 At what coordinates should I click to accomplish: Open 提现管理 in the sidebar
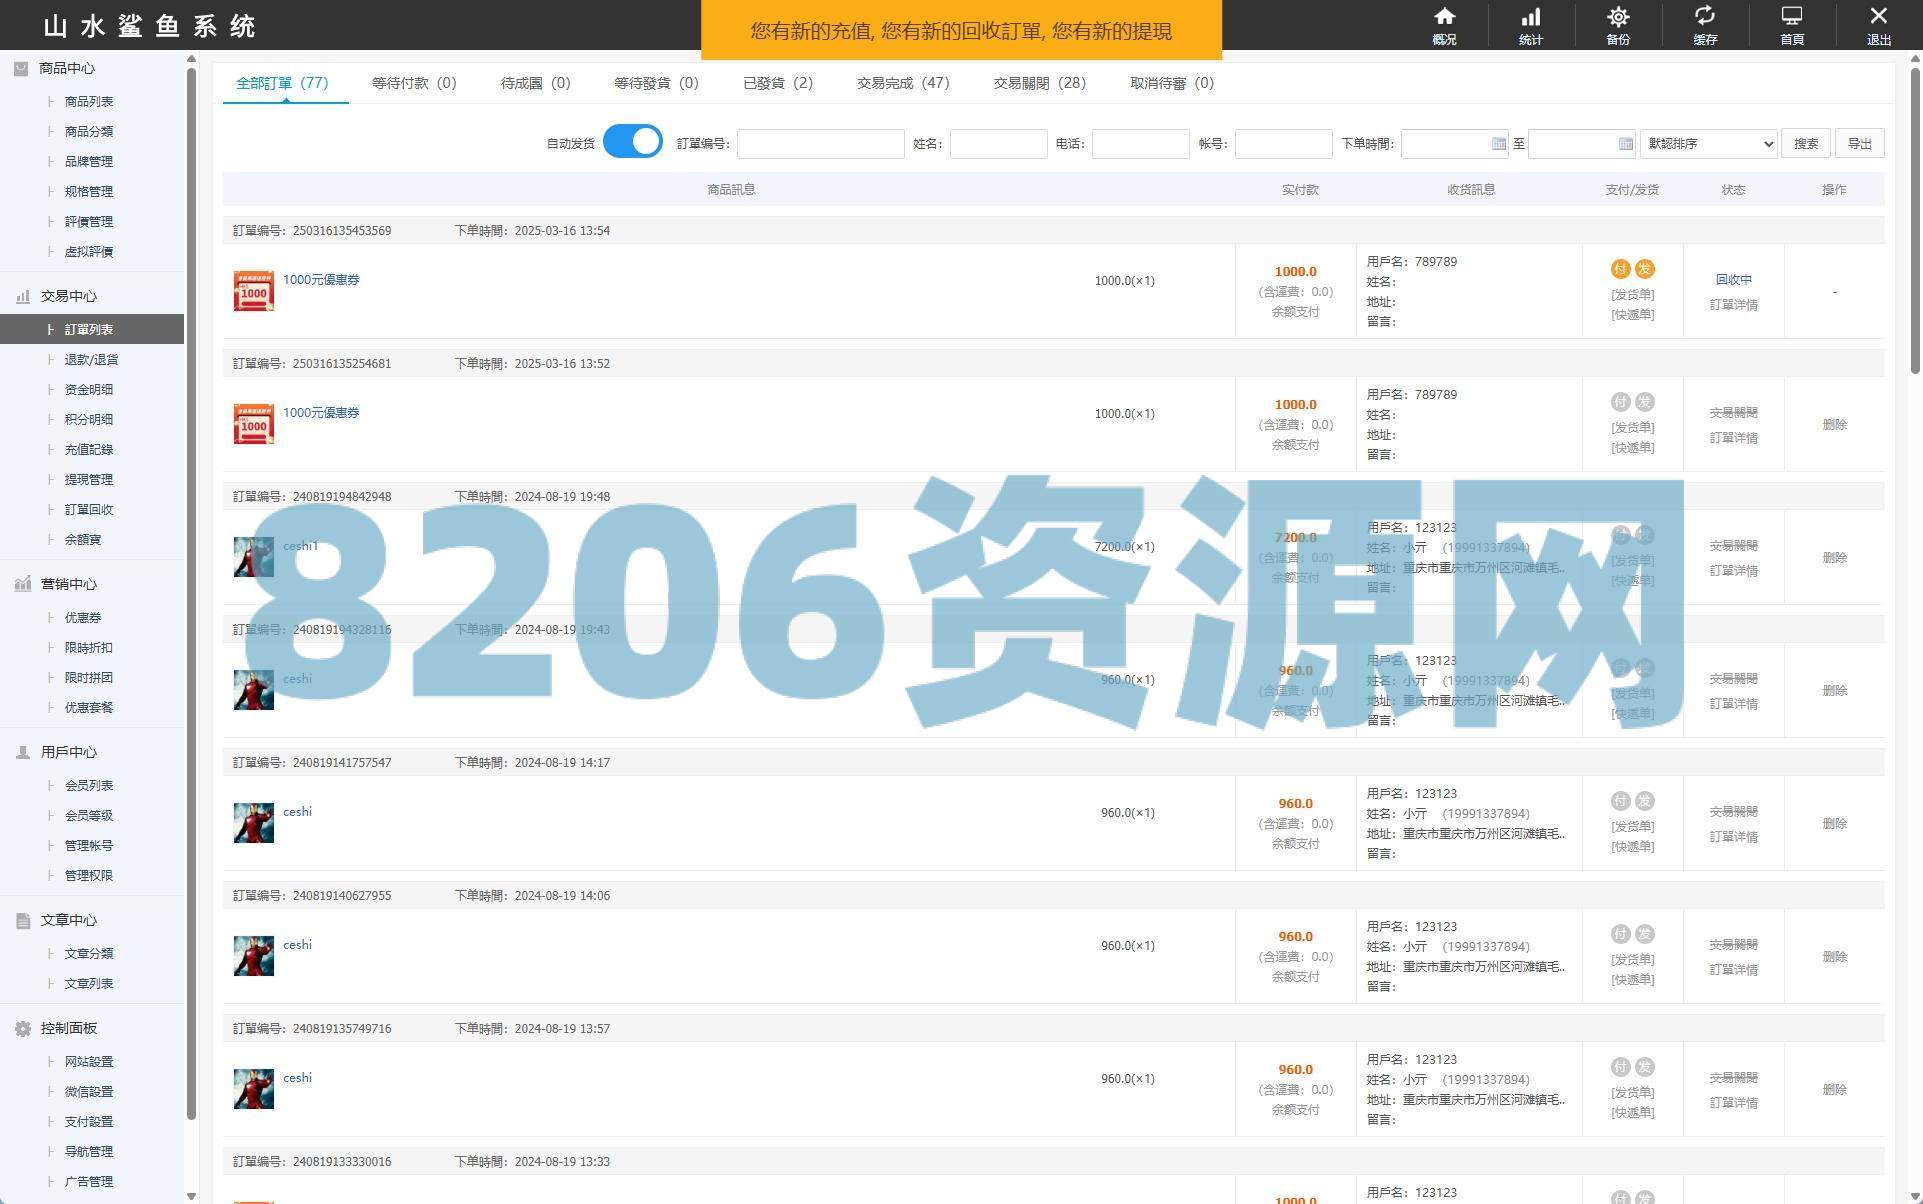click(x=89, y=480)
